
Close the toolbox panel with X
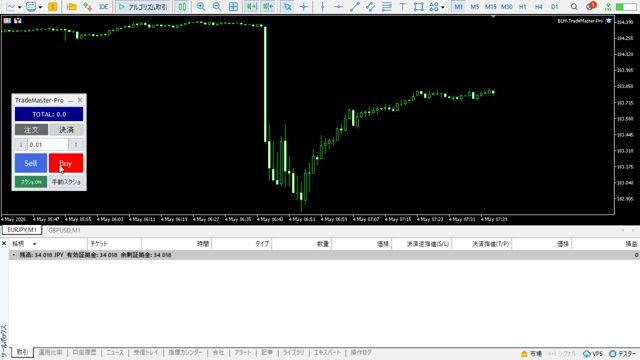coord(4,243)
